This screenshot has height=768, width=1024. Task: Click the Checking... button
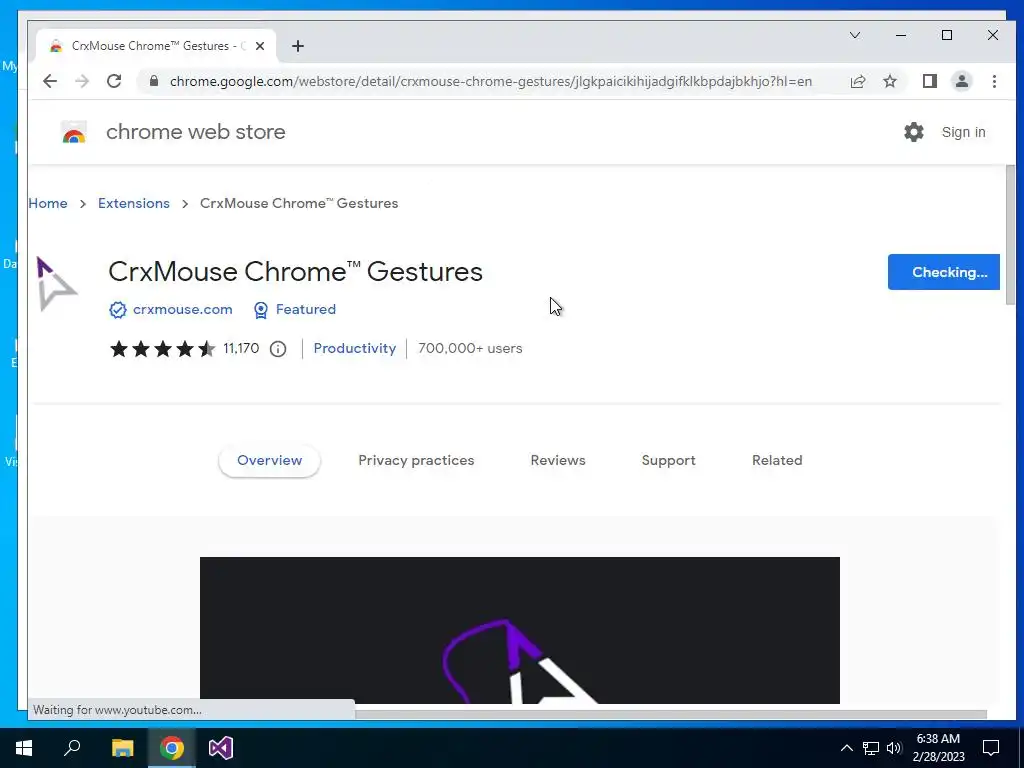[944, 272]
